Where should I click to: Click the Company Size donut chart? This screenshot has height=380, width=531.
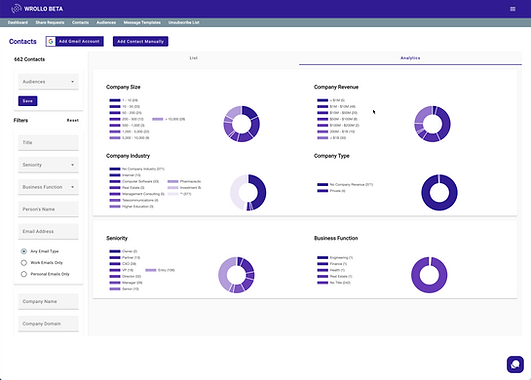click(x=241, y=124)
